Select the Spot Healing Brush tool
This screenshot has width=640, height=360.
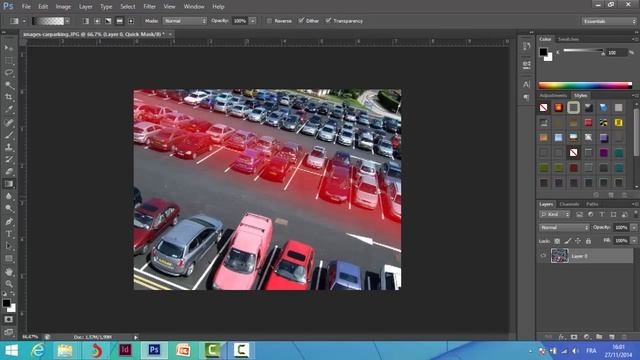(9, 122)
